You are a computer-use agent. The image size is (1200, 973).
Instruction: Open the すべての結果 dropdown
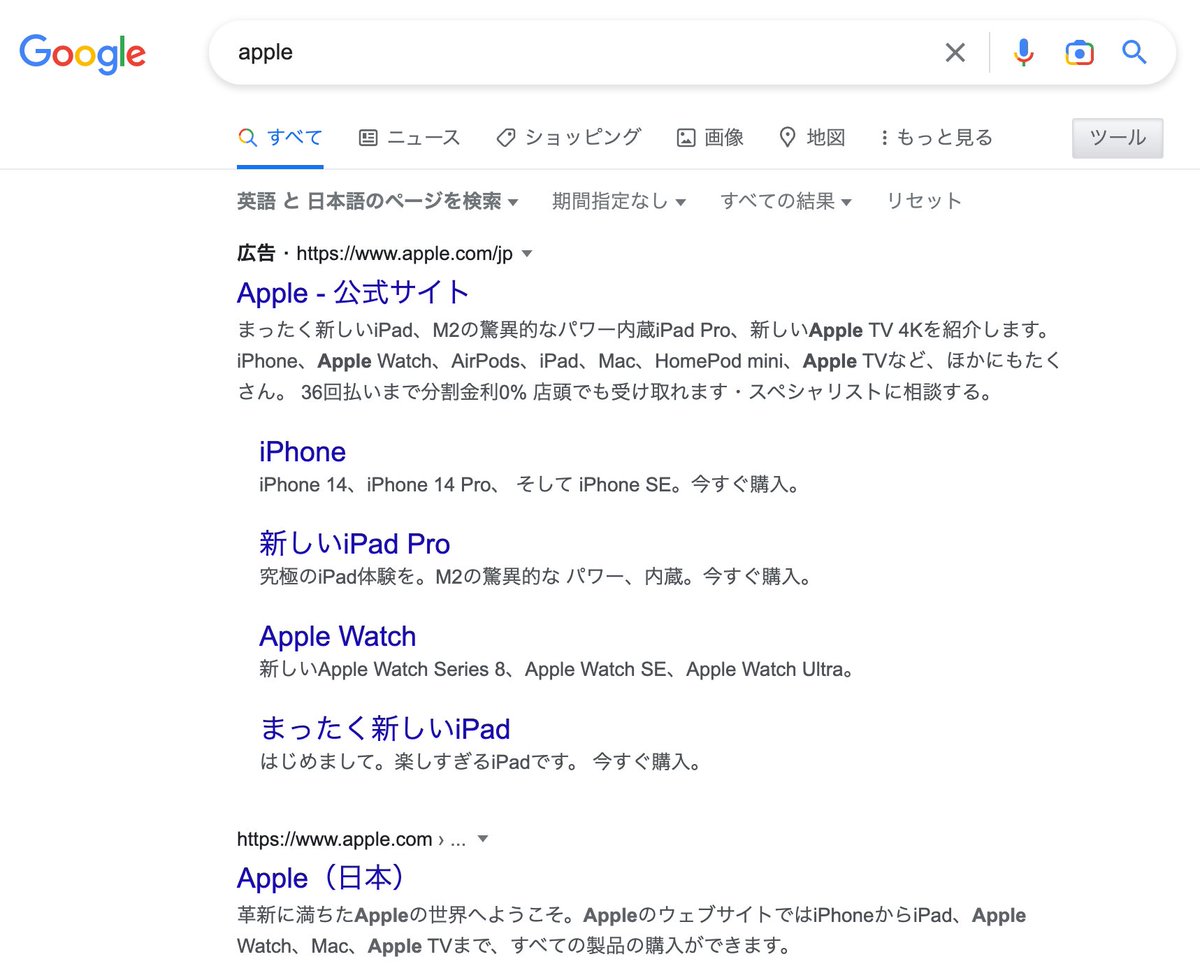[x=786, y=201]
